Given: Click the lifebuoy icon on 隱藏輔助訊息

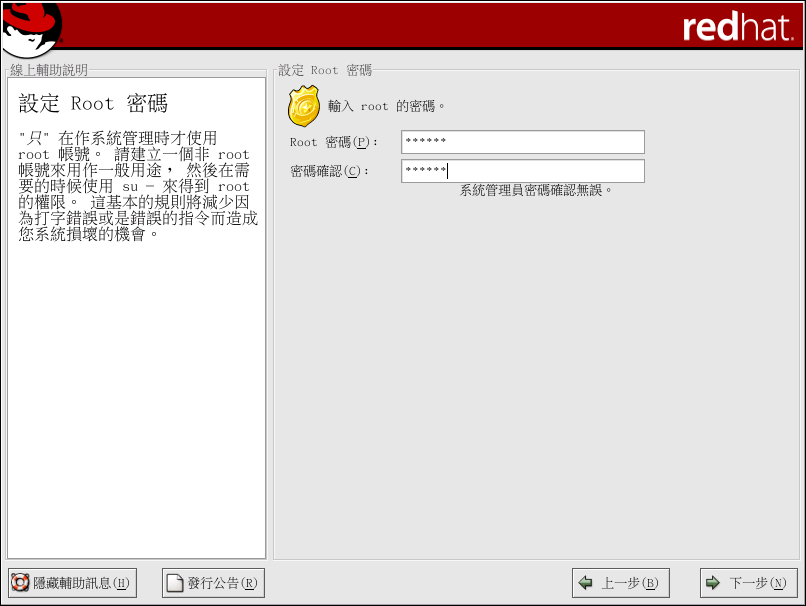Looking at the screenshot, I should click(20, 583).
